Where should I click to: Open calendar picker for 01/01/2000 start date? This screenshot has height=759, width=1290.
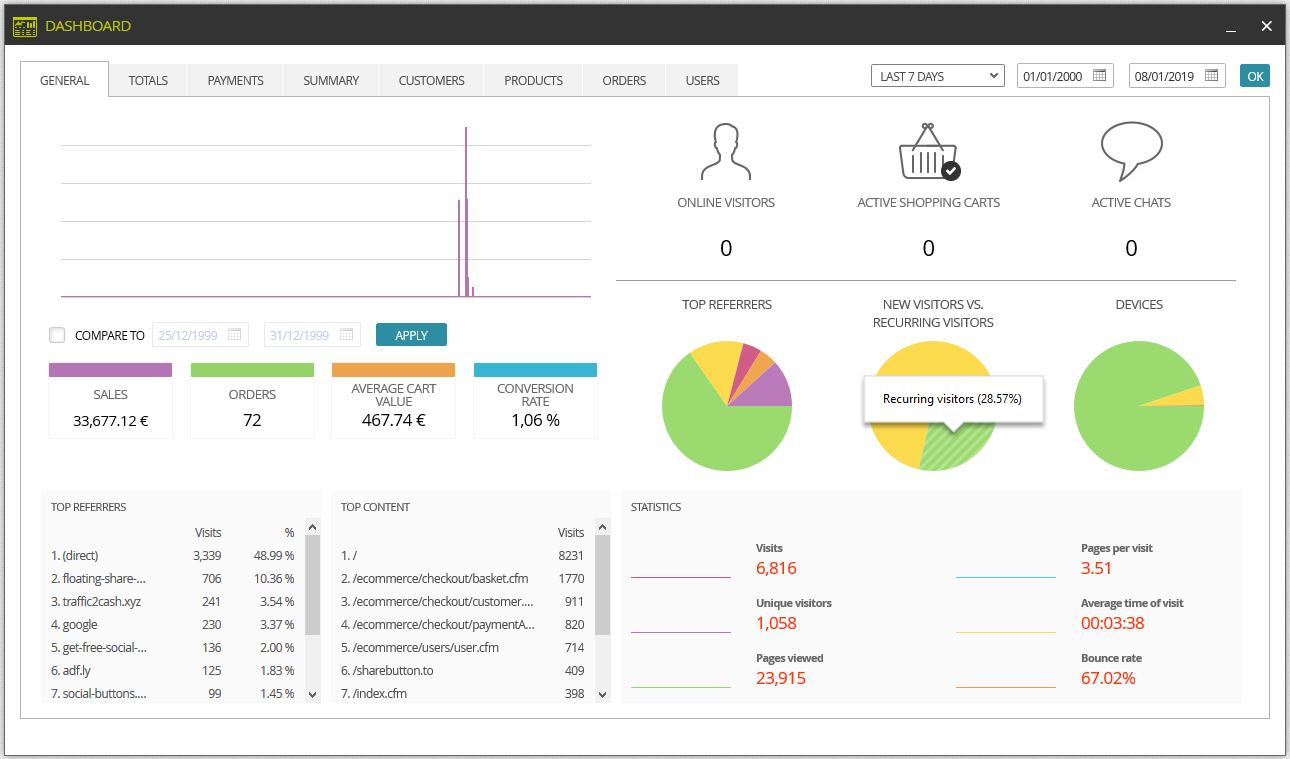(1100, 76)
